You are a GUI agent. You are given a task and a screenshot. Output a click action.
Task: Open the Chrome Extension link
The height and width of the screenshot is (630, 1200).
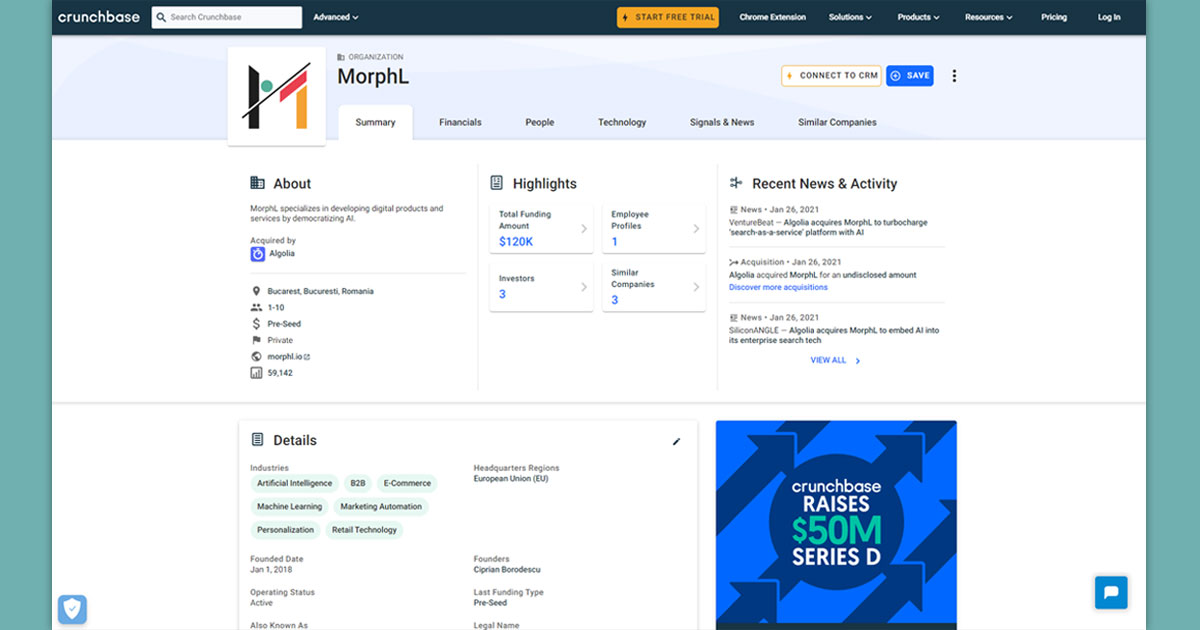(773, 17)
